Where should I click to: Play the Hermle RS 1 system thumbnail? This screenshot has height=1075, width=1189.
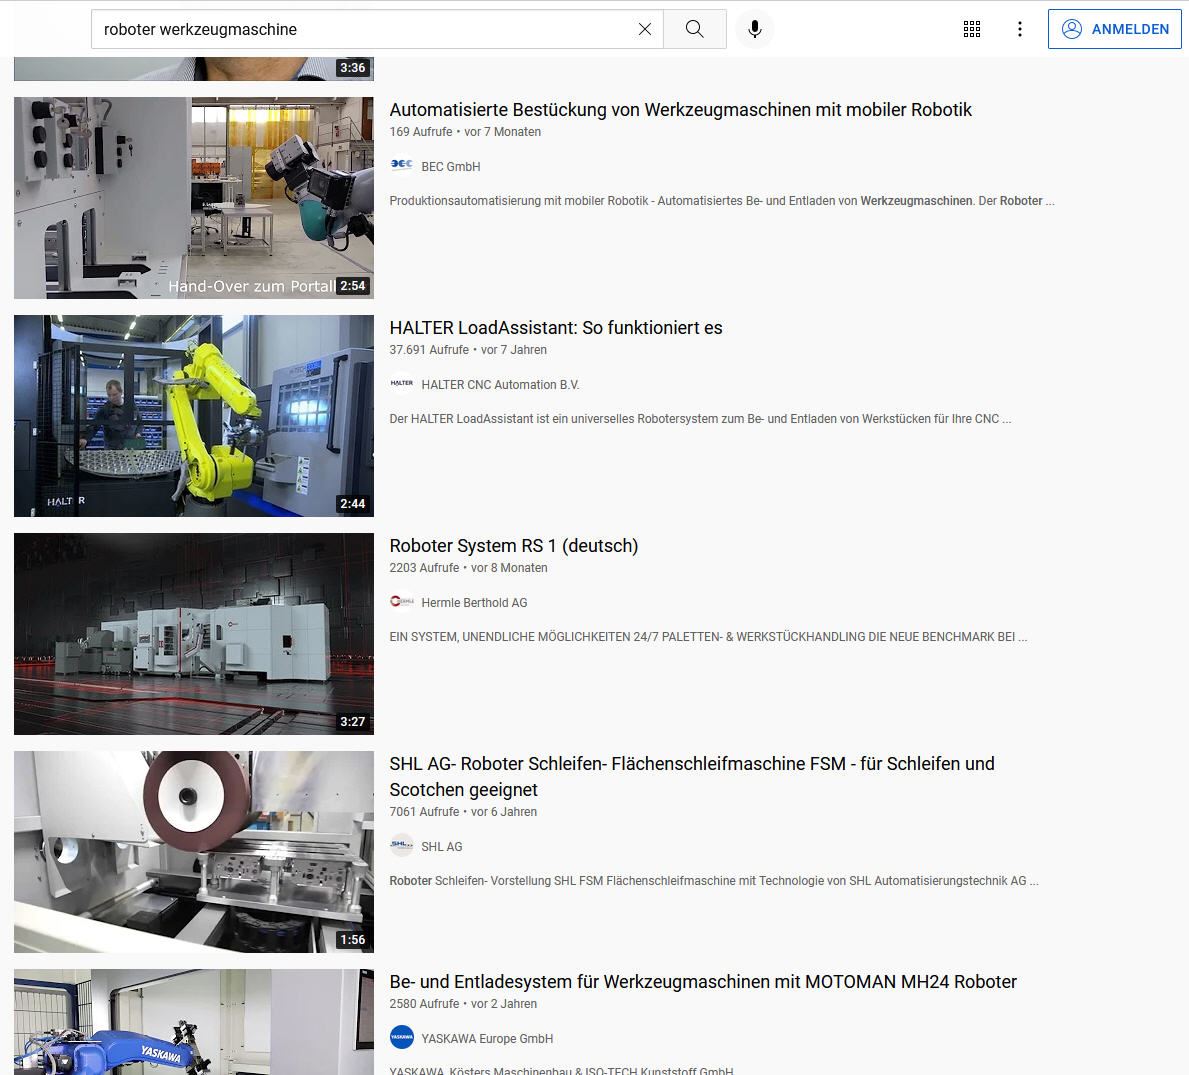pos(193,634)
